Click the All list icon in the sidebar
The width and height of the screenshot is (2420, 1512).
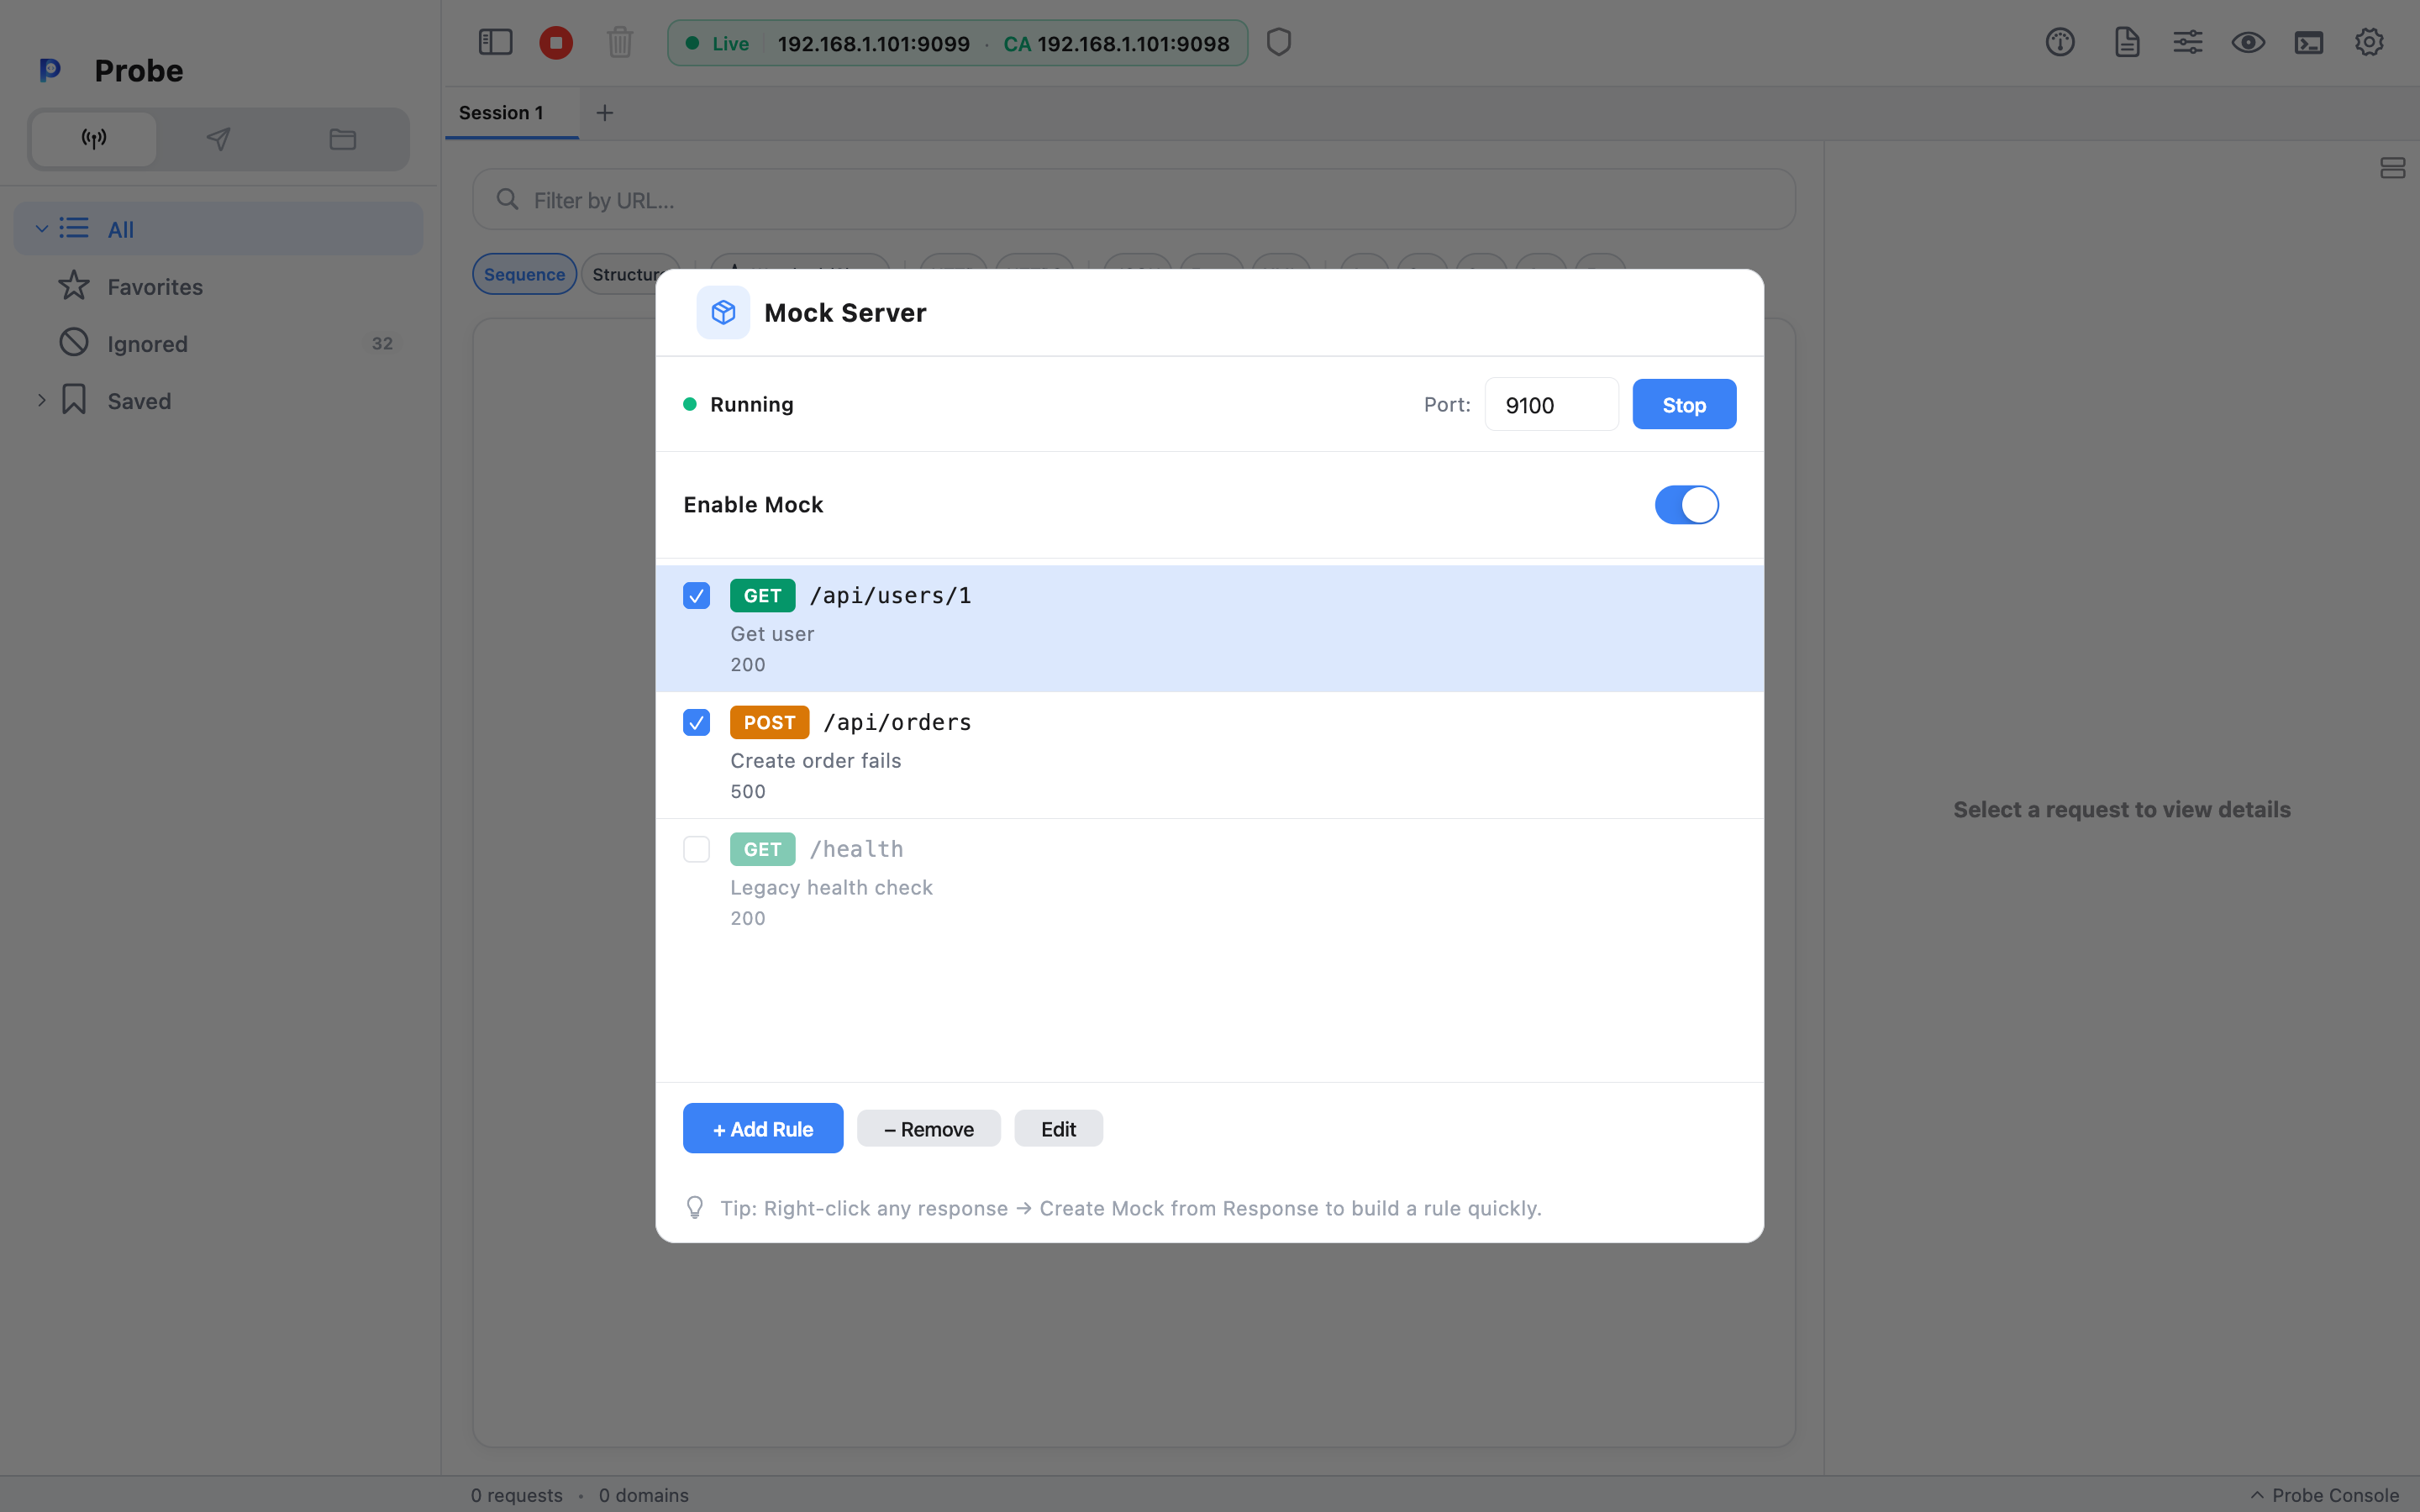tap(74, 228)
